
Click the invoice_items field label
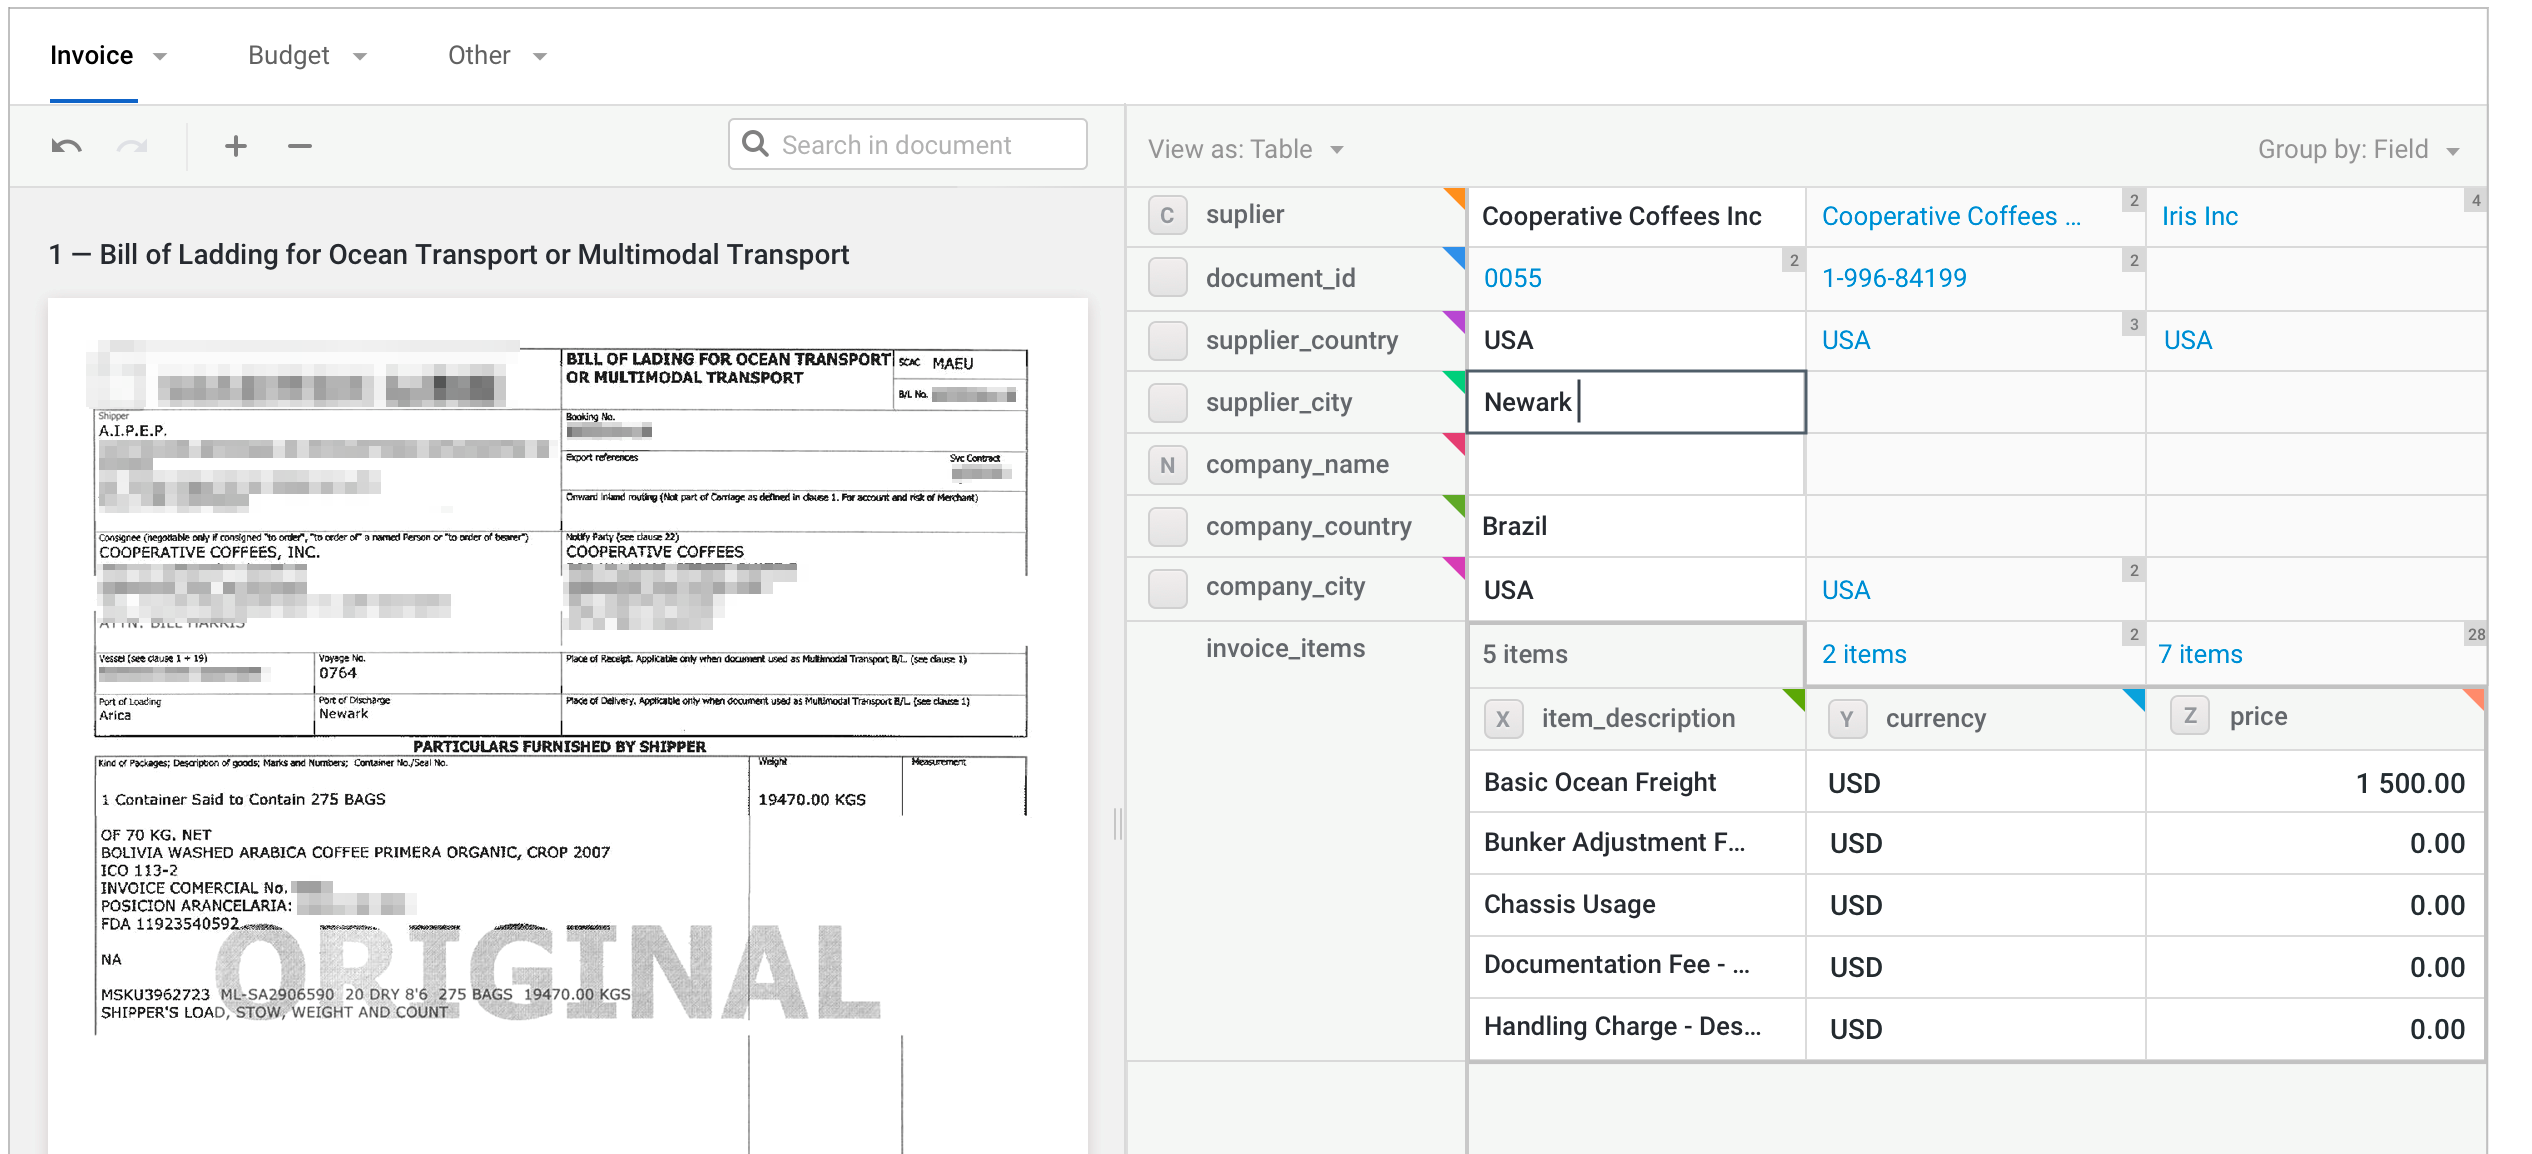(x=1285, y=648)
